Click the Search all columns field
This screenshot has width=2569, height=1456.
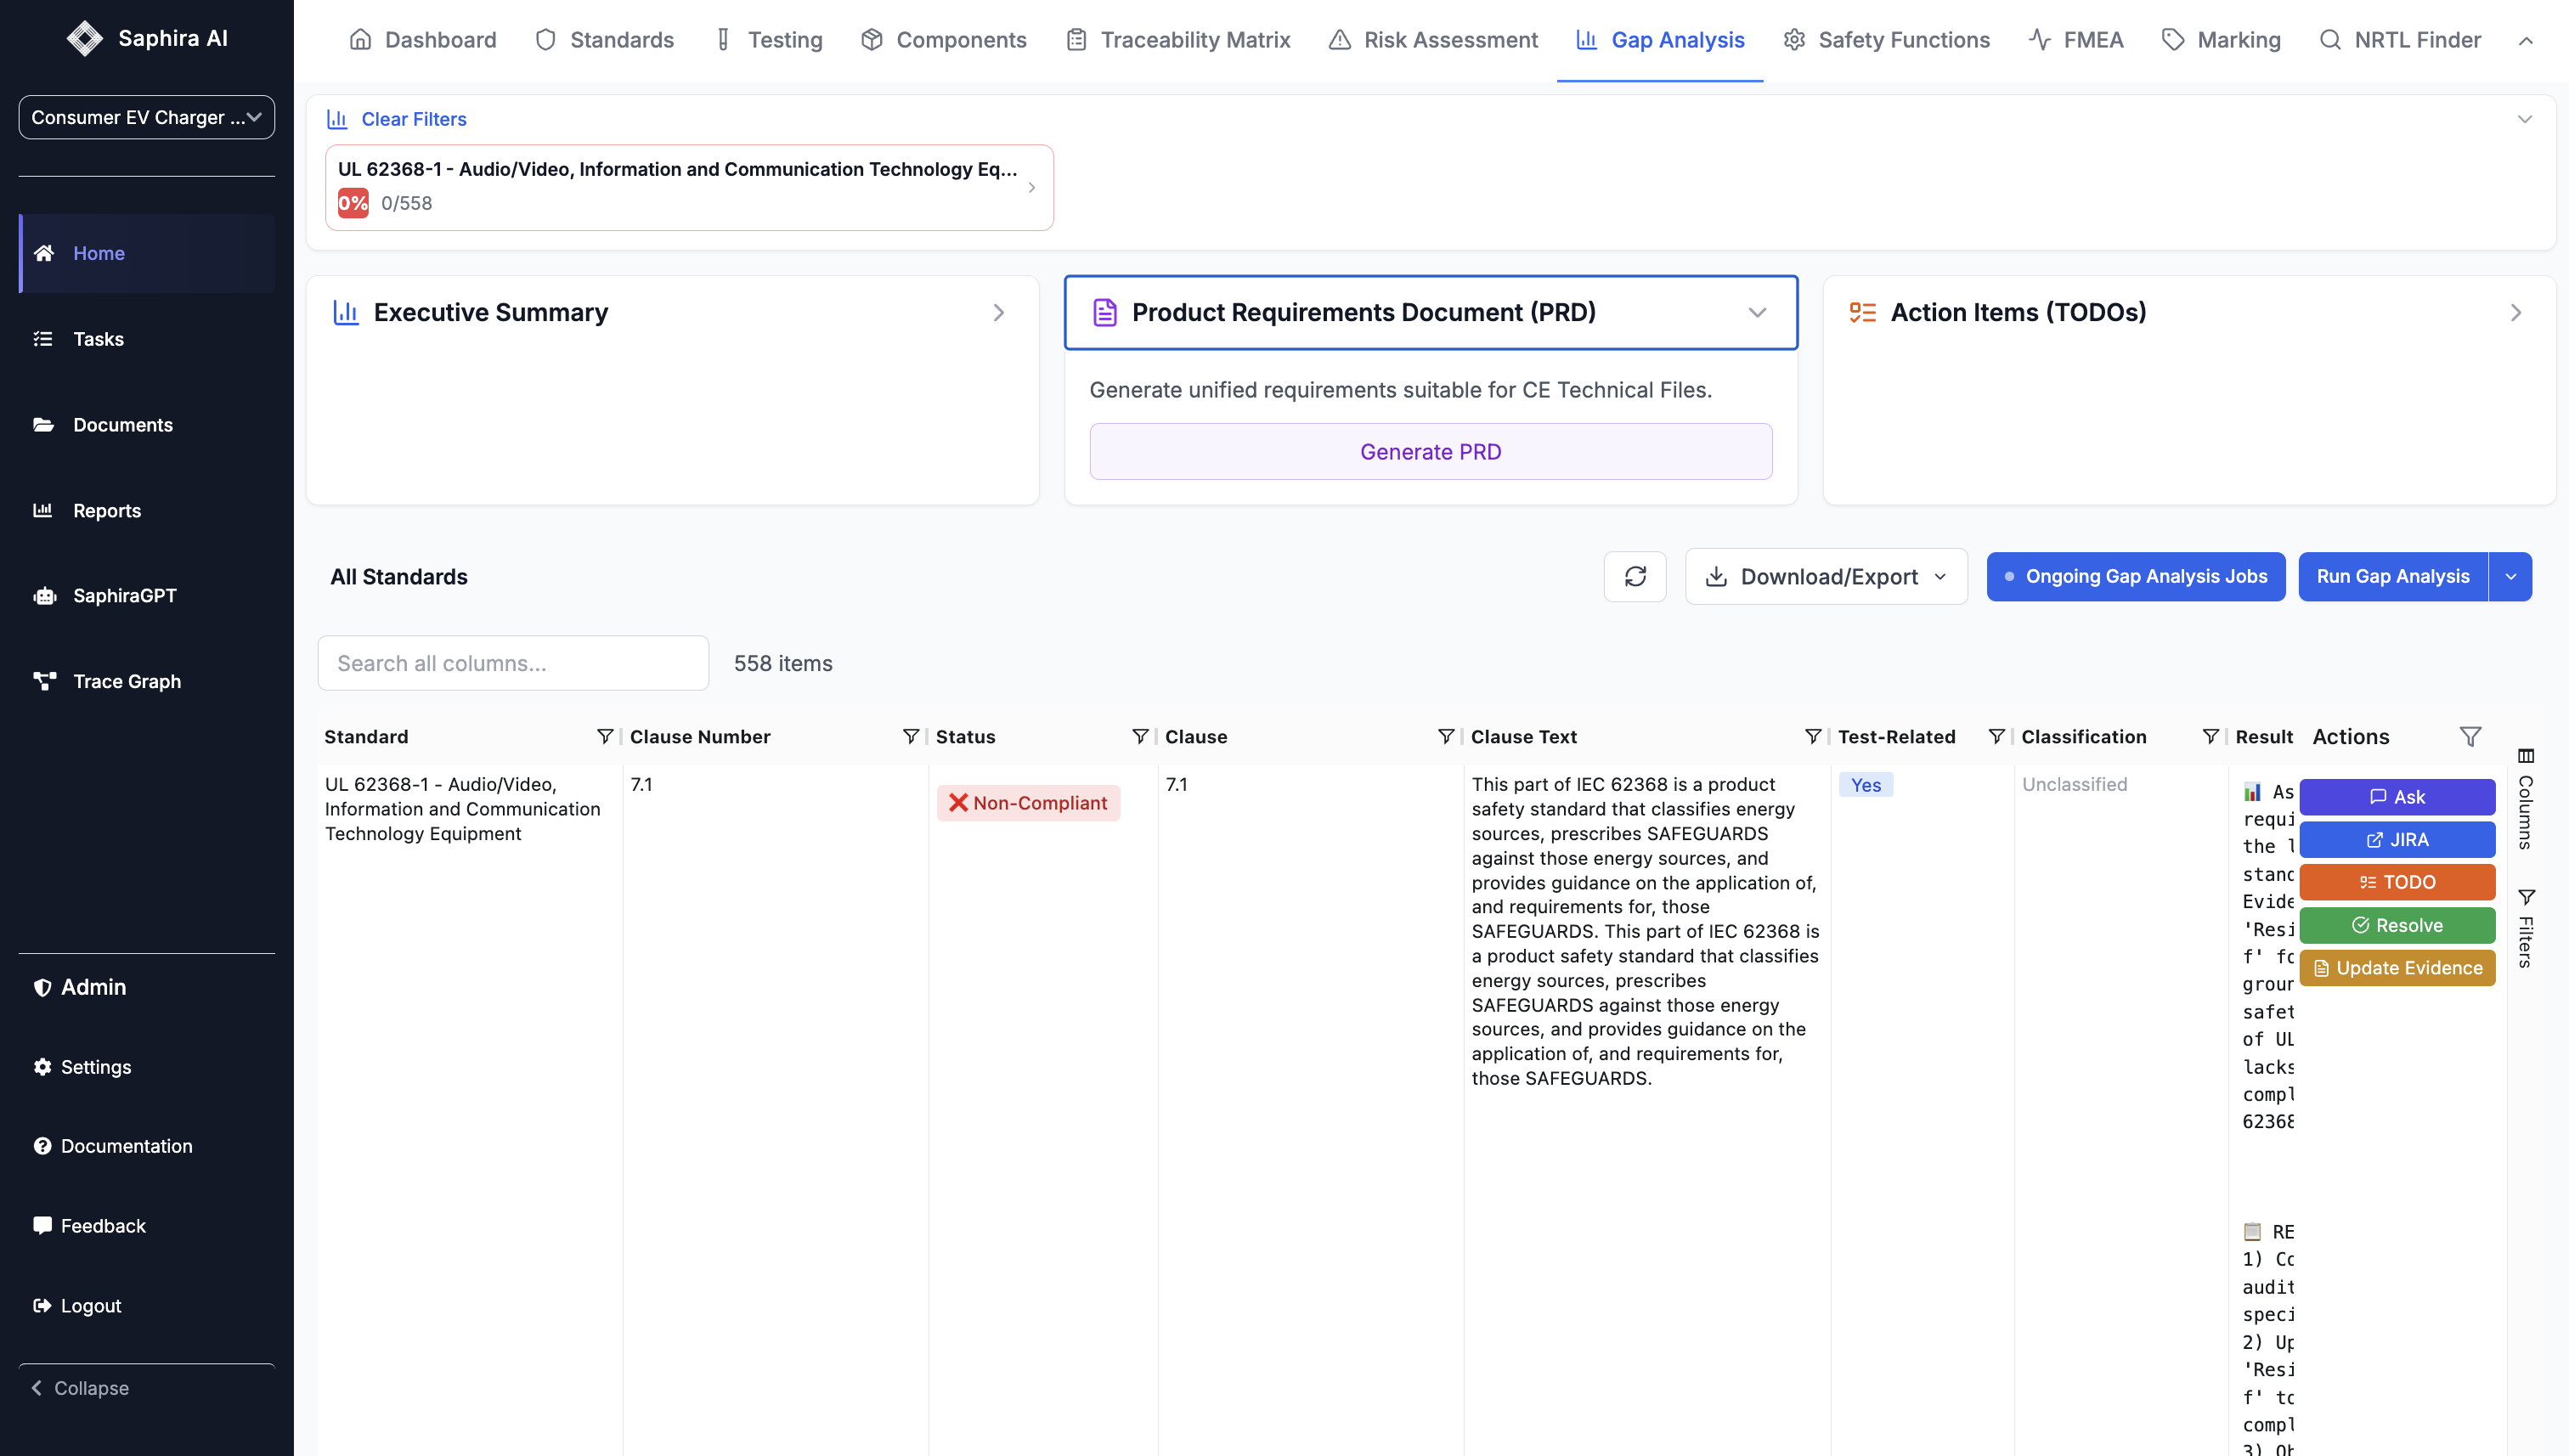(x=513, y=663)
